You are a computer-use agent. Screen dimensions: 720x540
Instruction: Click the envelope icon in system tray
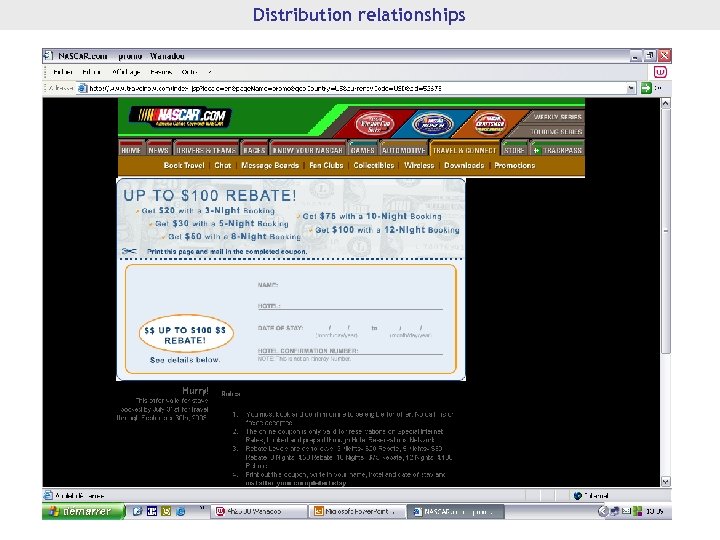[x=626, y=511]
